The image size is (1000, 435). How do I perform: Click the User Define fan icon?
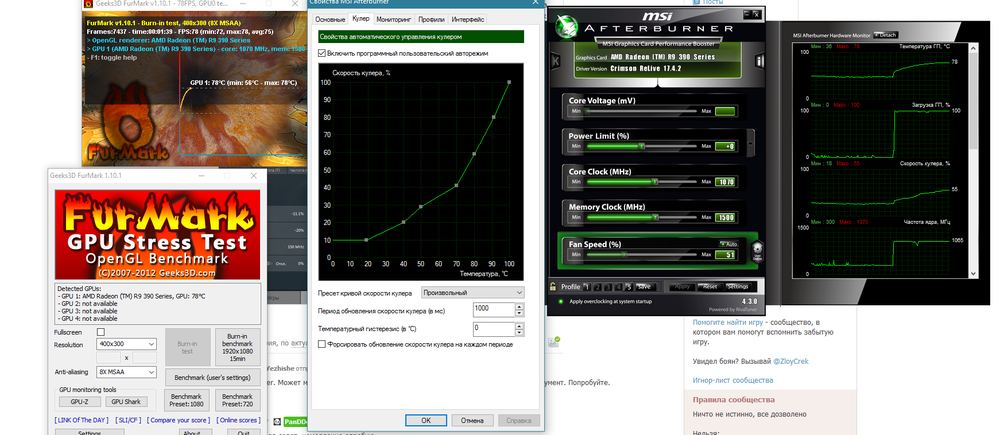click(x=757, y=250)
